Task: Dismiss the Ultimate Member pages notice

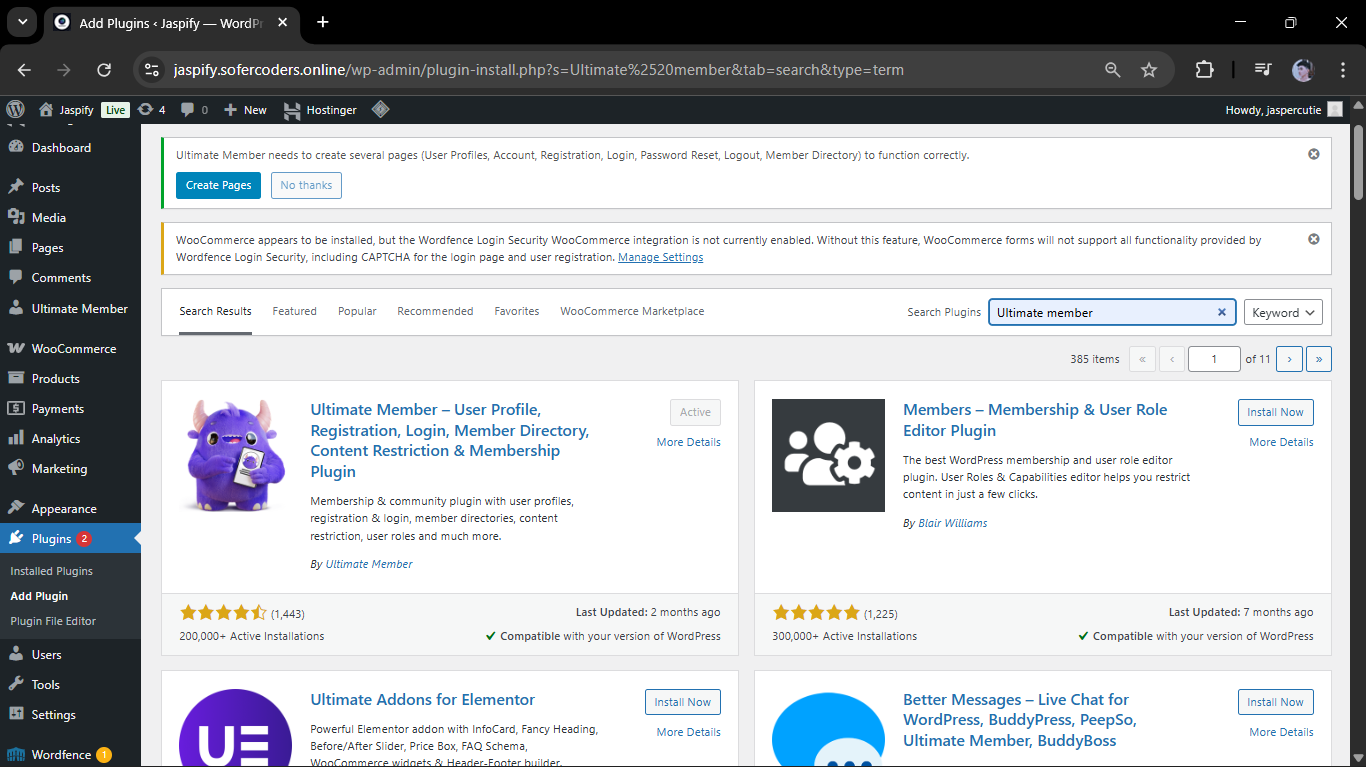Action: 1313,154
